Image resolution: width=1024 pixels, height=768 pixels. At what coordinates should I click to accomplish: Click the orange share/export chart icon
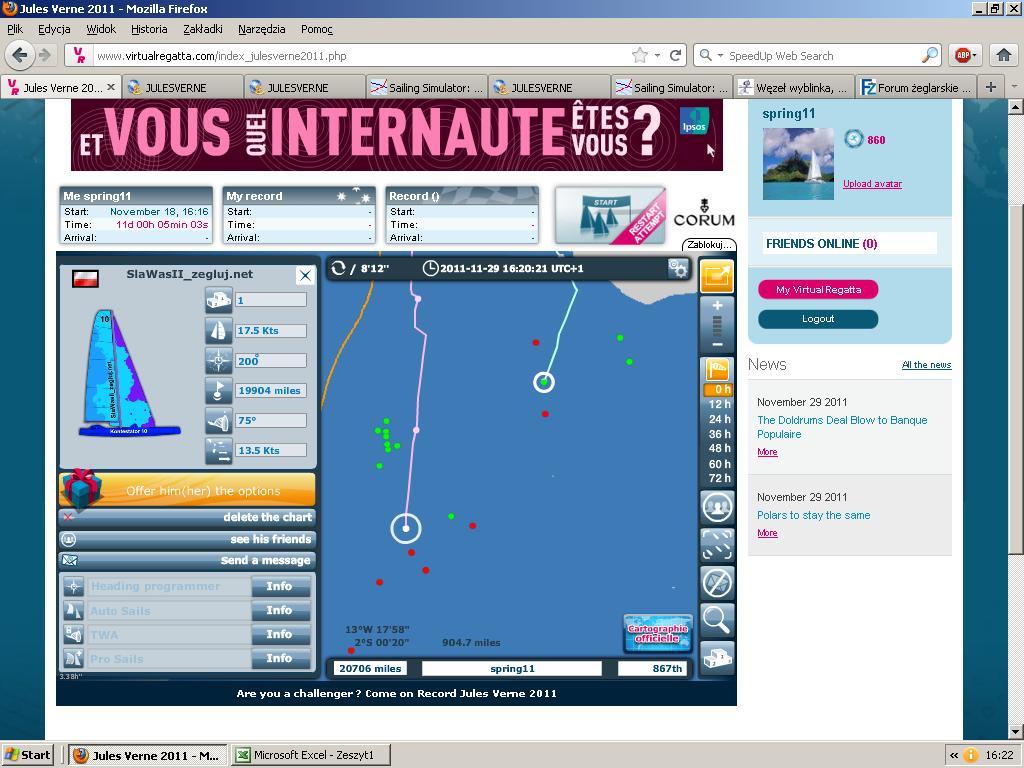[x=717, y=276]
